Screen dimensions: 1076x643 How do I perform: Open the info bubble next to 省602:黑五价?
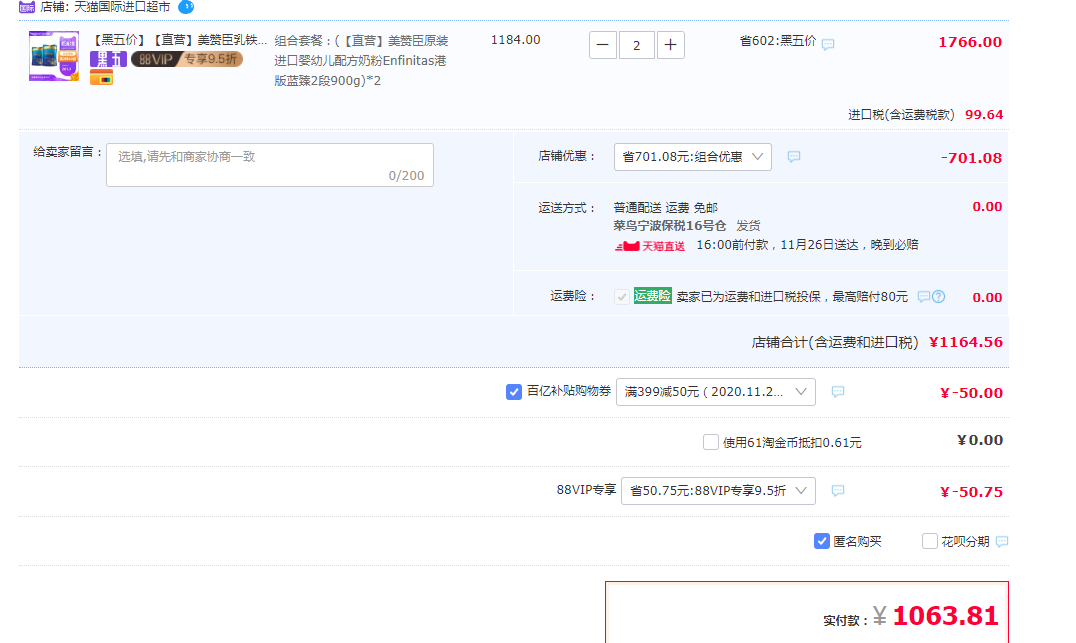pyautogui.click(x=828, y=45)
